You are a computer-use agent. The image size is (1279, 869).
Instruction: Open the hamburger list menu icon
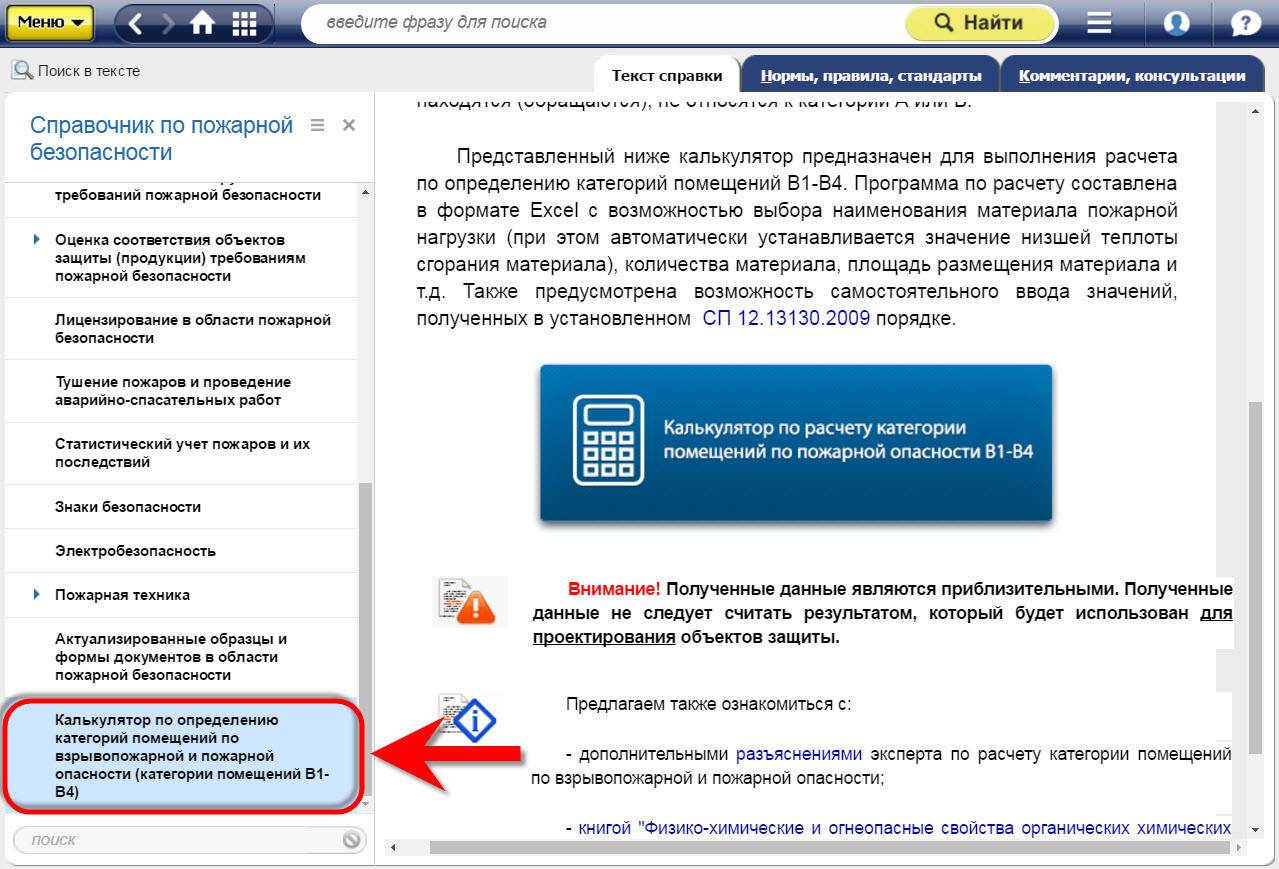click(x=1100, y=23)
